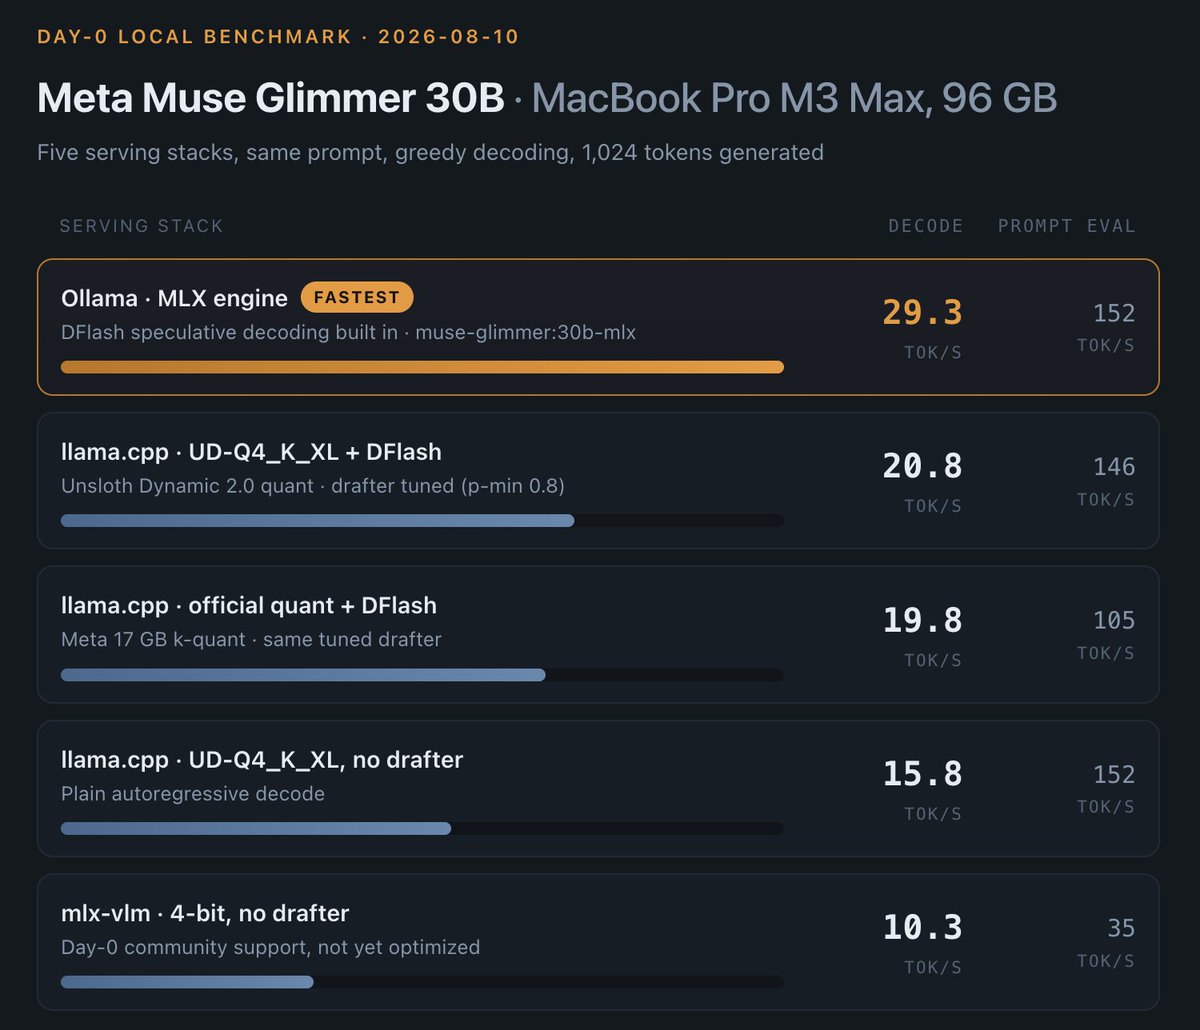The image size is (1200, 1030).
Task: Select the llama.cpp official quant + DFlash title
Action: coord(249,605)
